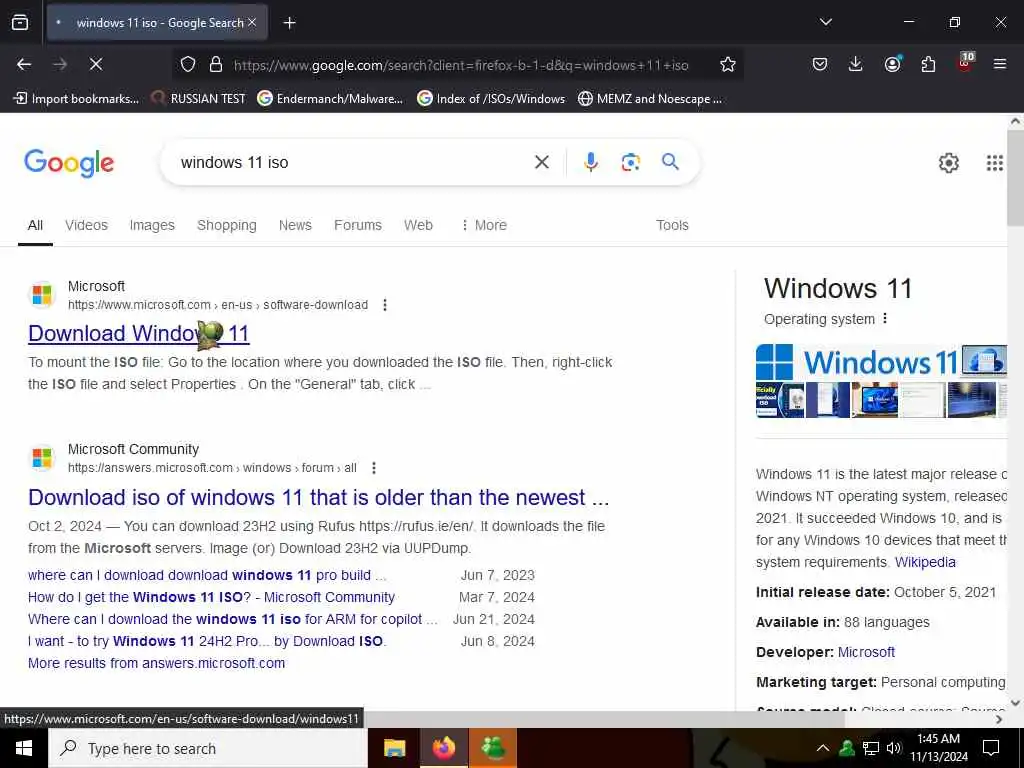Open volume control in system tray
This screenshot has height=768, width=1024.
(x=894, y=748)
